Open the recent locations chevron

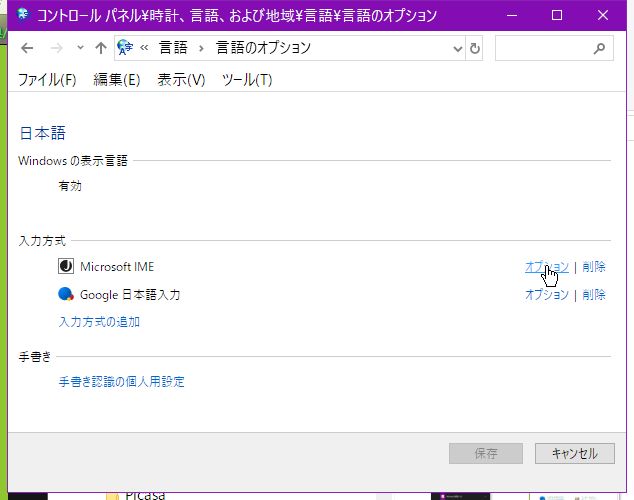[x=80, y=48]
